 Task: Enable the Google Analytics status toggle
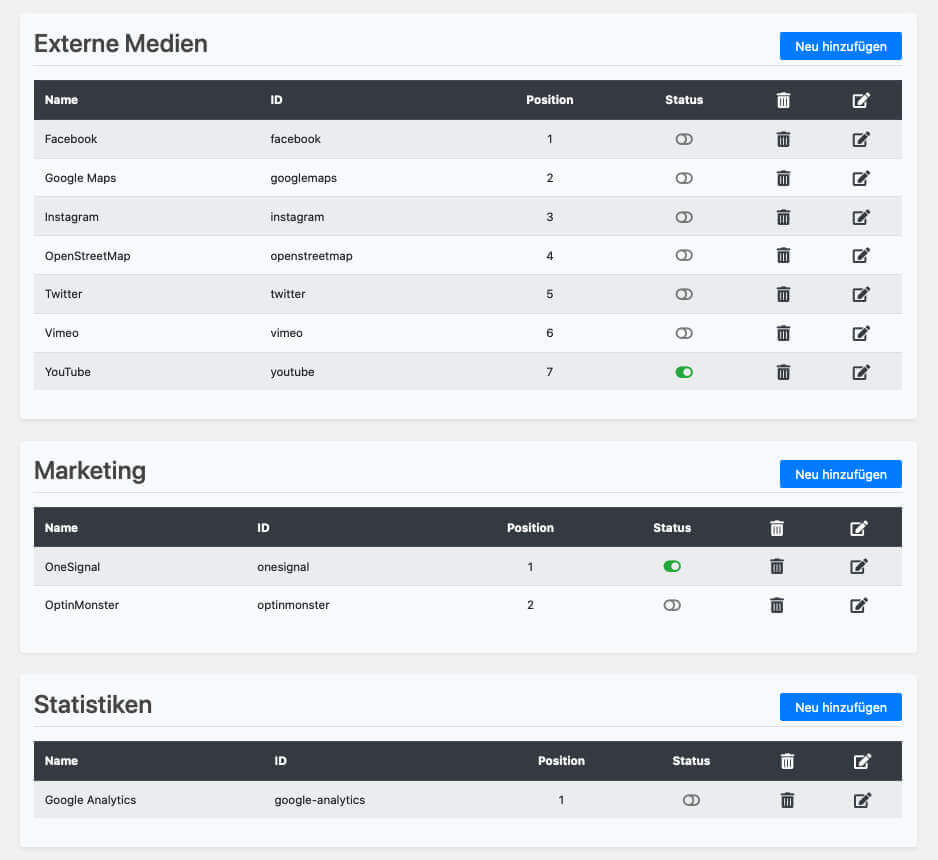691,800
